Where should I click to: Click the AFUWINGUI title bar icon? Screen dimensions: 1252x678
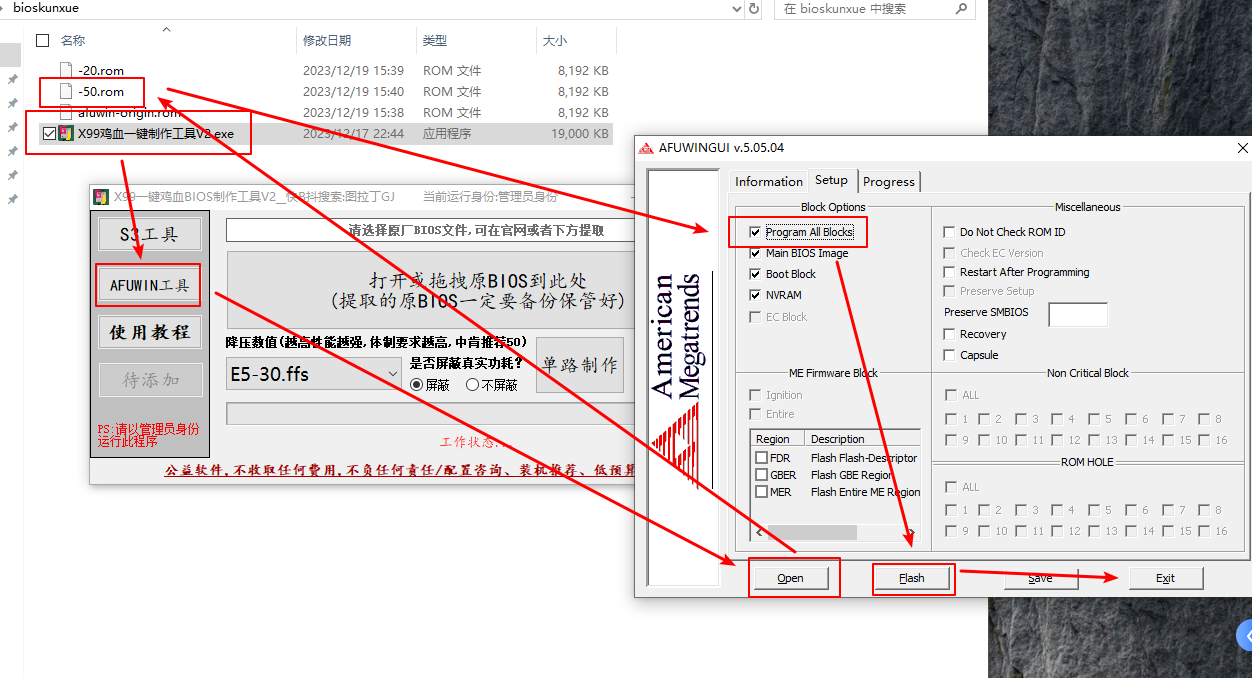pos(647,148)
